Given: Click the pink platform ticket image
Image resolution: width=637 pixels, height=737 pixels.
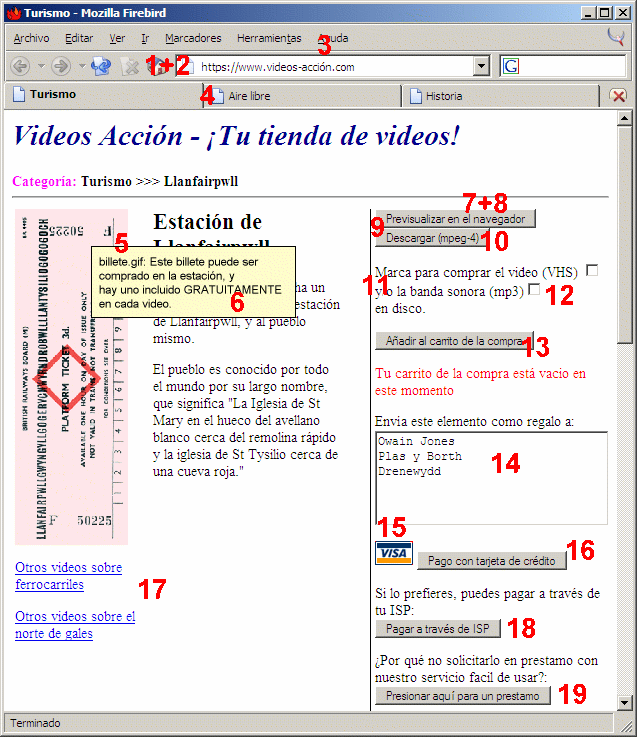Looking at the screenshot, I should (x=71, y=377).
